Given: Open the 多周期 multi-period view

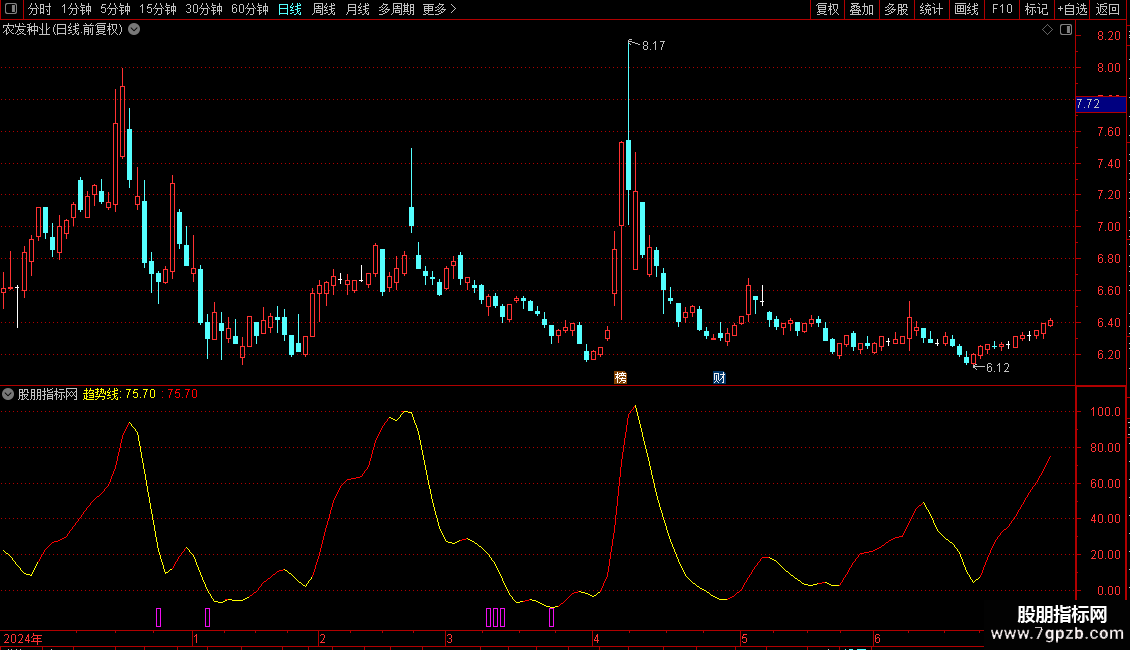Looking at the screenshot, I should (x=396, y=9).
